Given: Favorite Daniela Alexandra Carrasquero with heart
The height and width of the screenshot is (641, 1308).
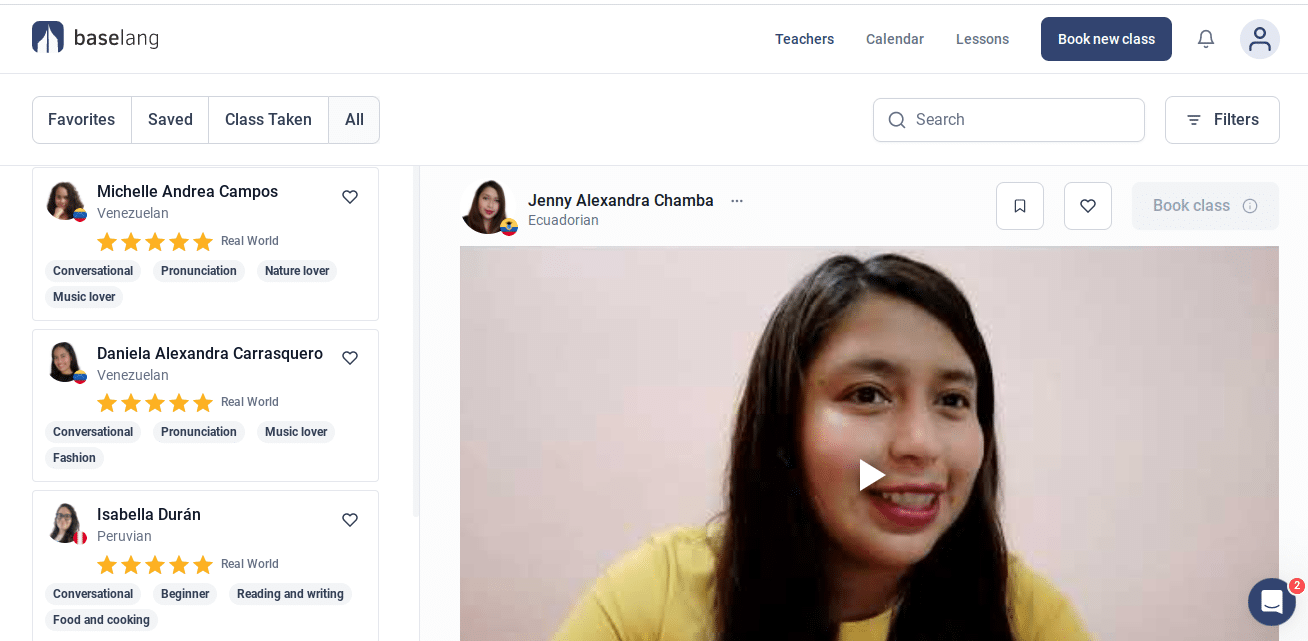Looking at the screenshot, I should [x=350, y=358].
